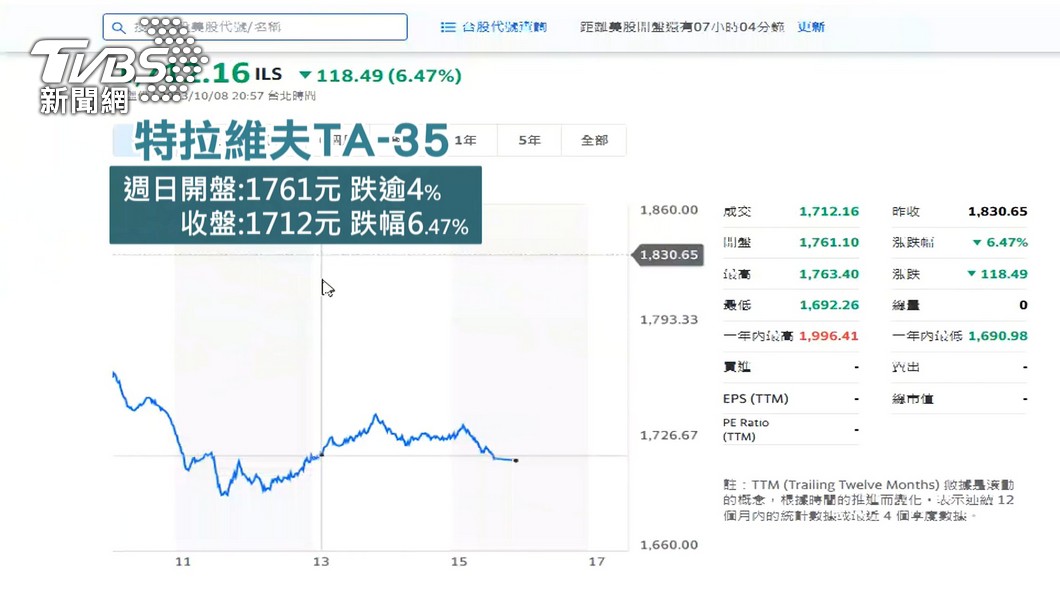The width and height of the screenshot is (1060, 596).
Task: Click the y-axis label 1,793.33
Action: click(669, 320)
